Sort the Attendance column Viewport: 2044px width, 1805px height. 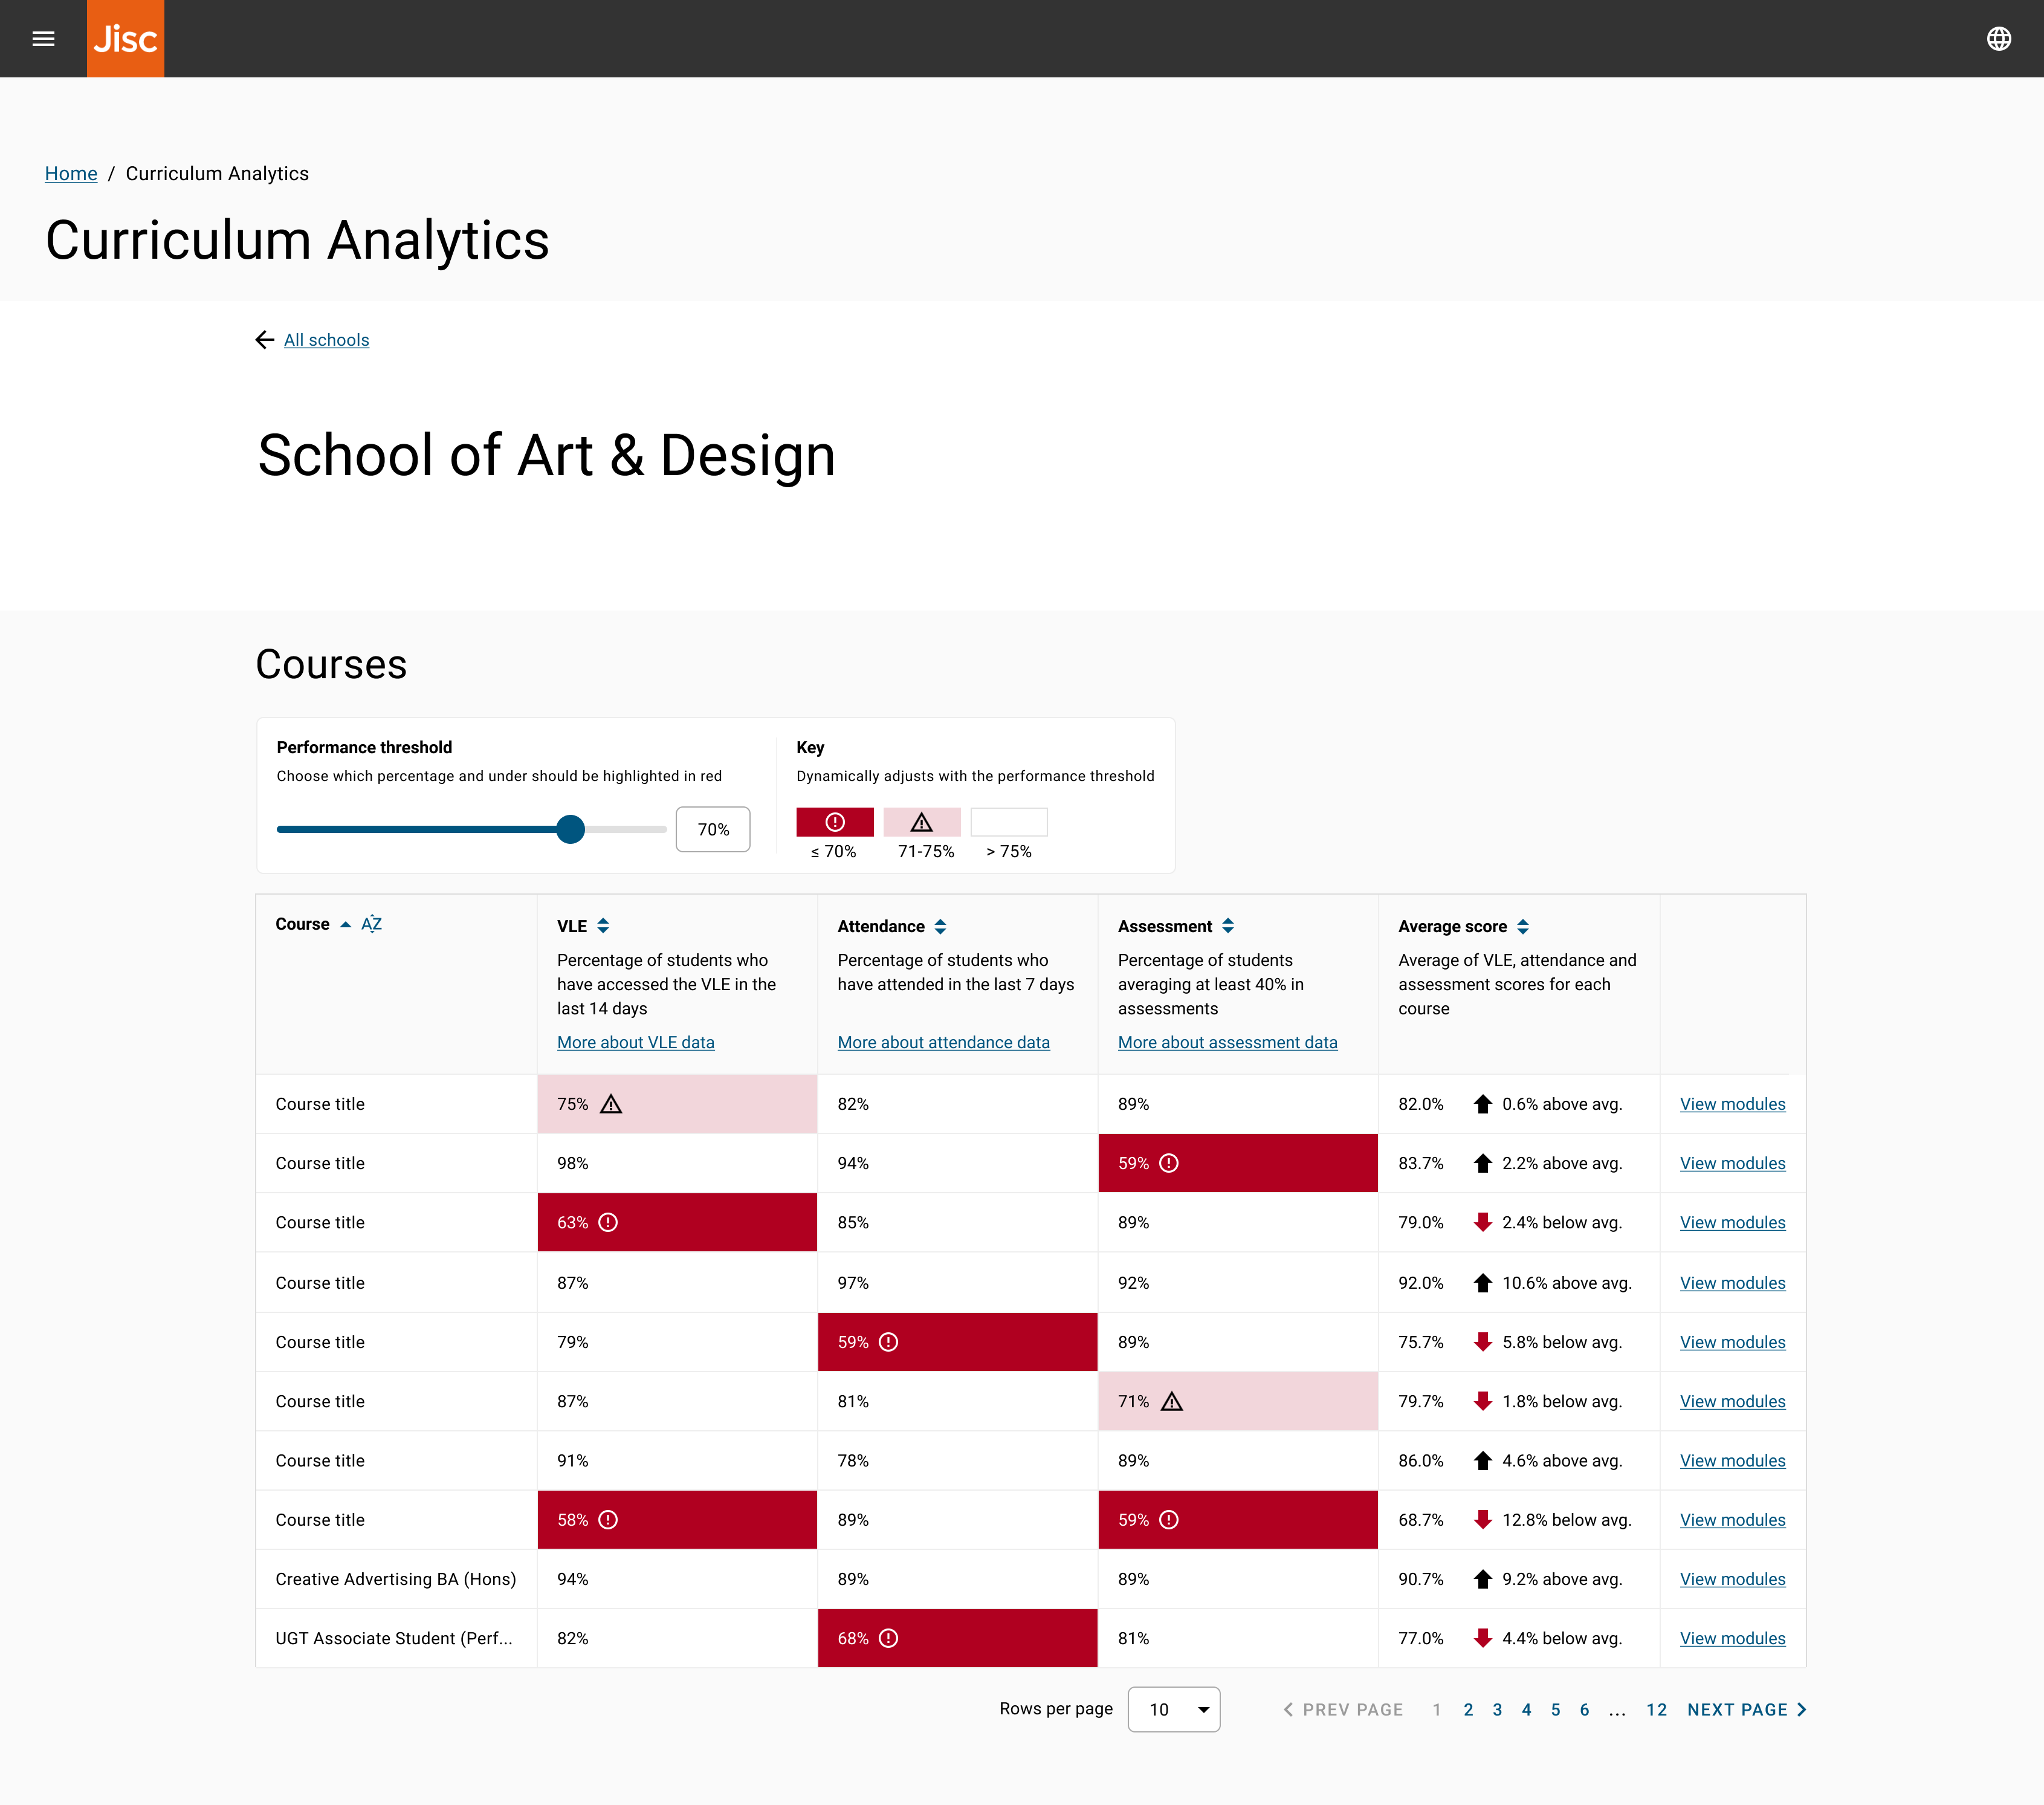pos(940,926)
